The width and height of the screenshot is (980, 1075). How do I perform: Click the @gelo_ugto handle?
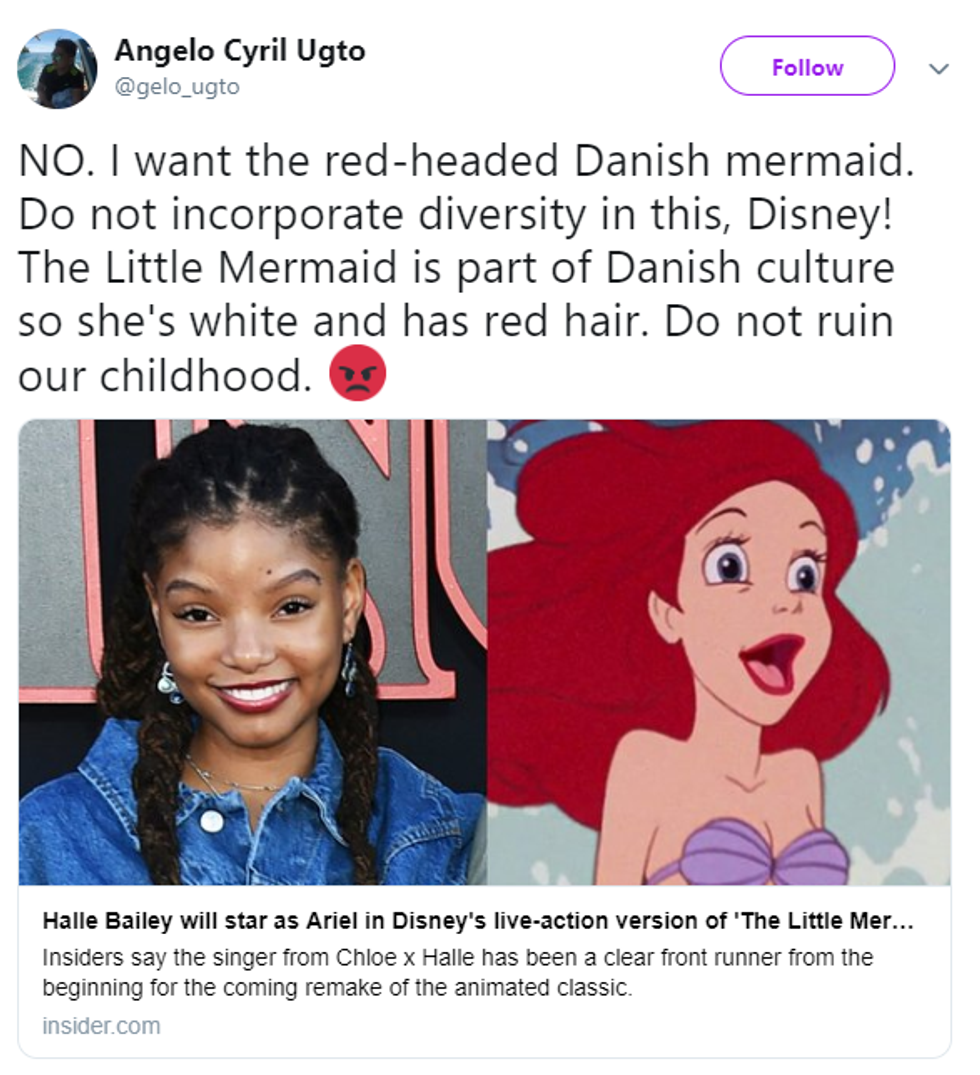(x=177, y=87)
